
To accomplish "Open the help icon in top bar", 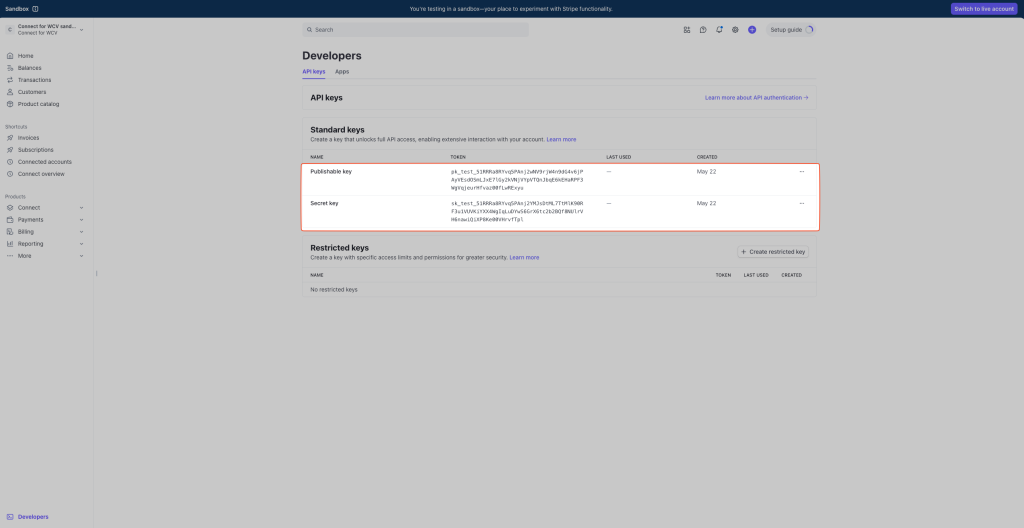I will click(703, 30).
